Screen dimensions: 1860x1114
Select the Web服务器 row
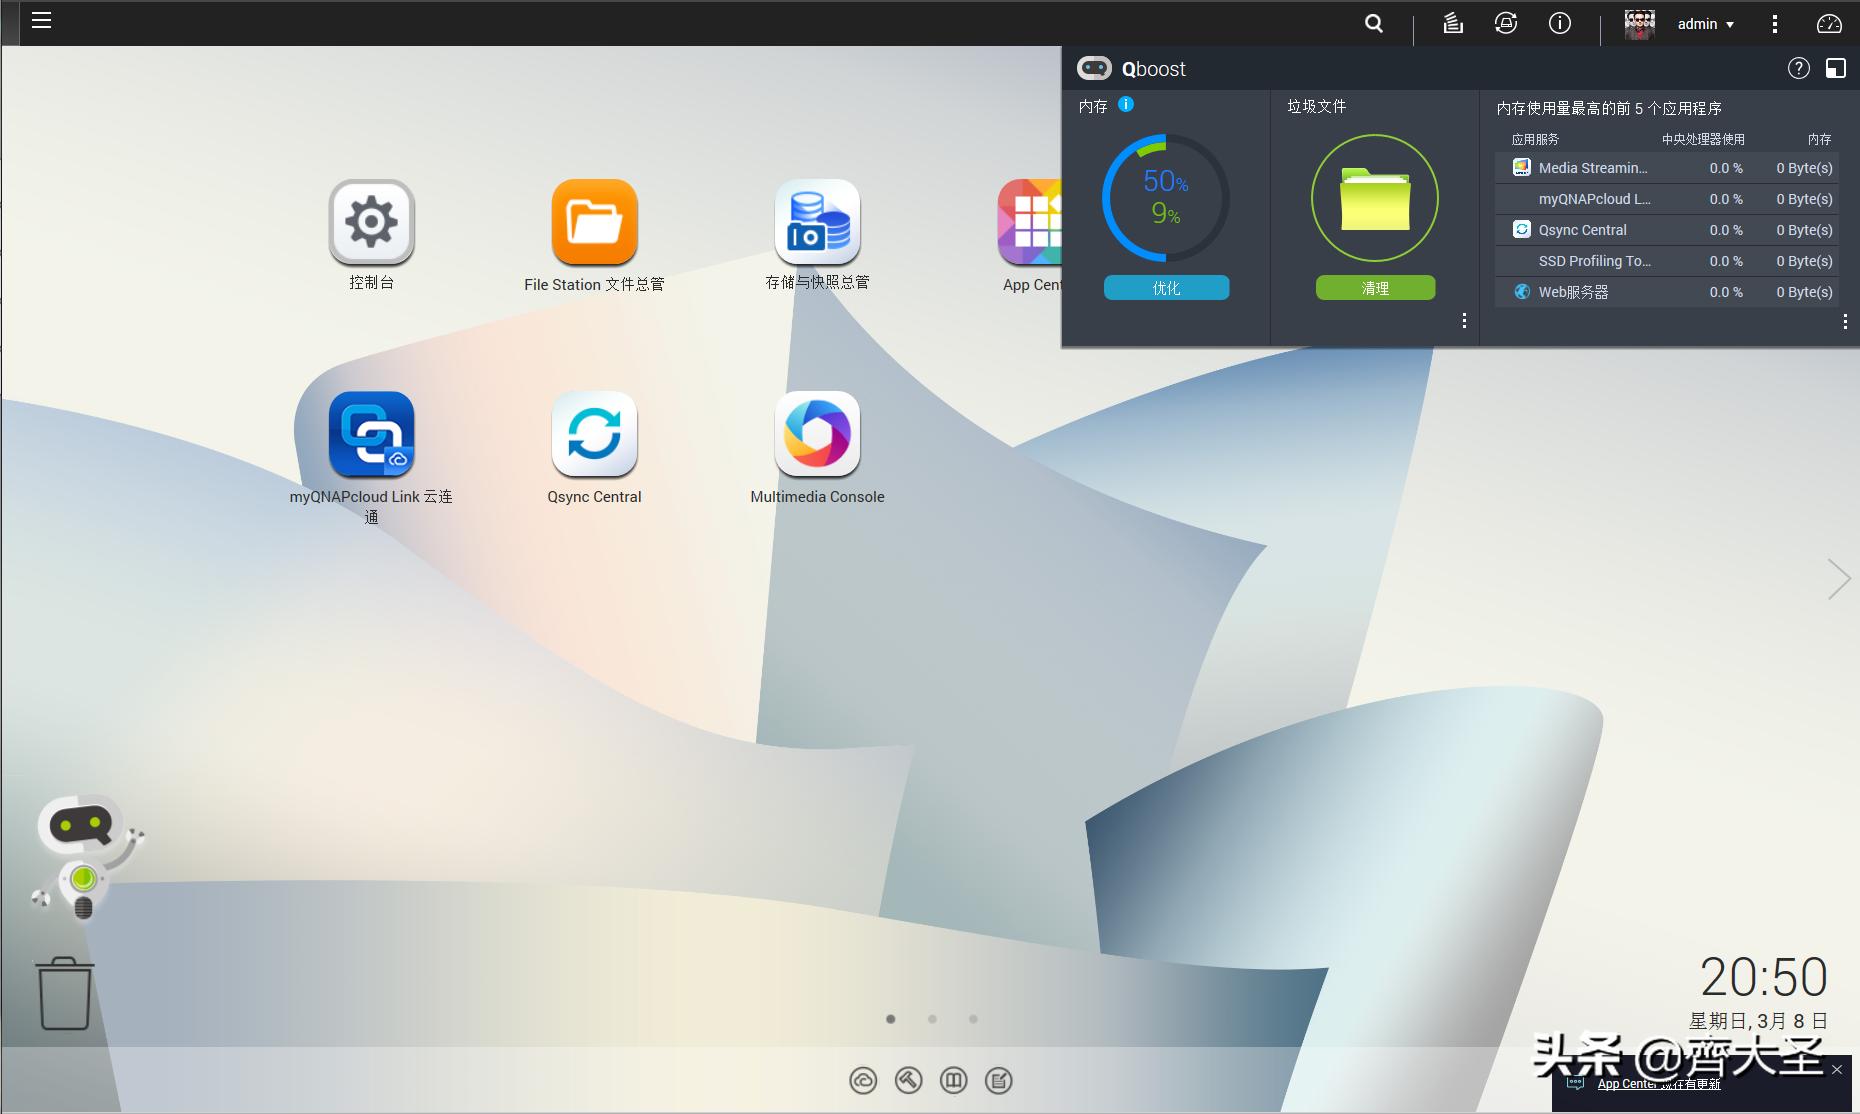pos(1667,292)
